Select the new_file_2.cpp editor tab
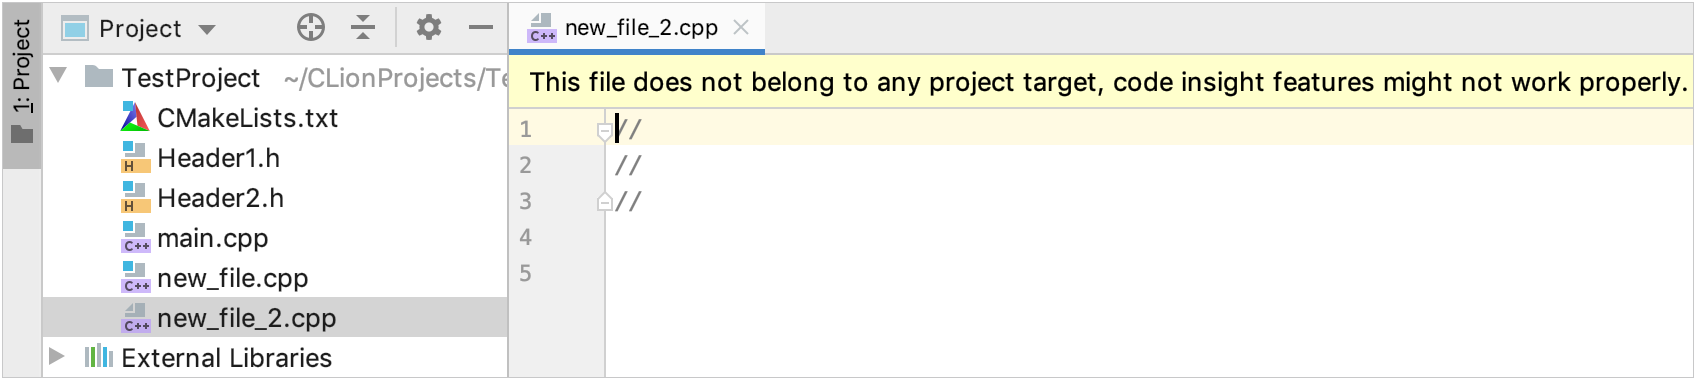The image size is (1696, 382). (638, 28)
